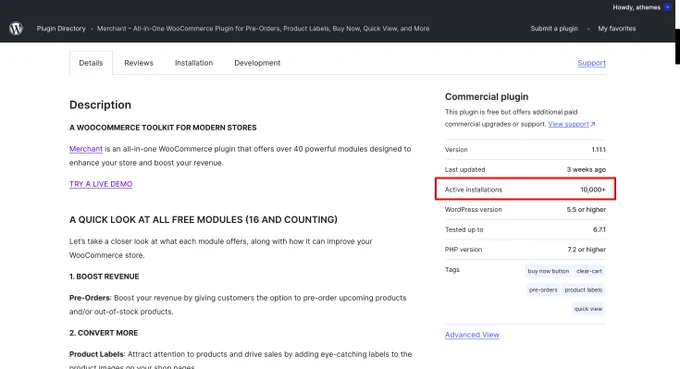680x369 pixels.
Task: Click the product labels tag
Action: [x=583, y=290]
